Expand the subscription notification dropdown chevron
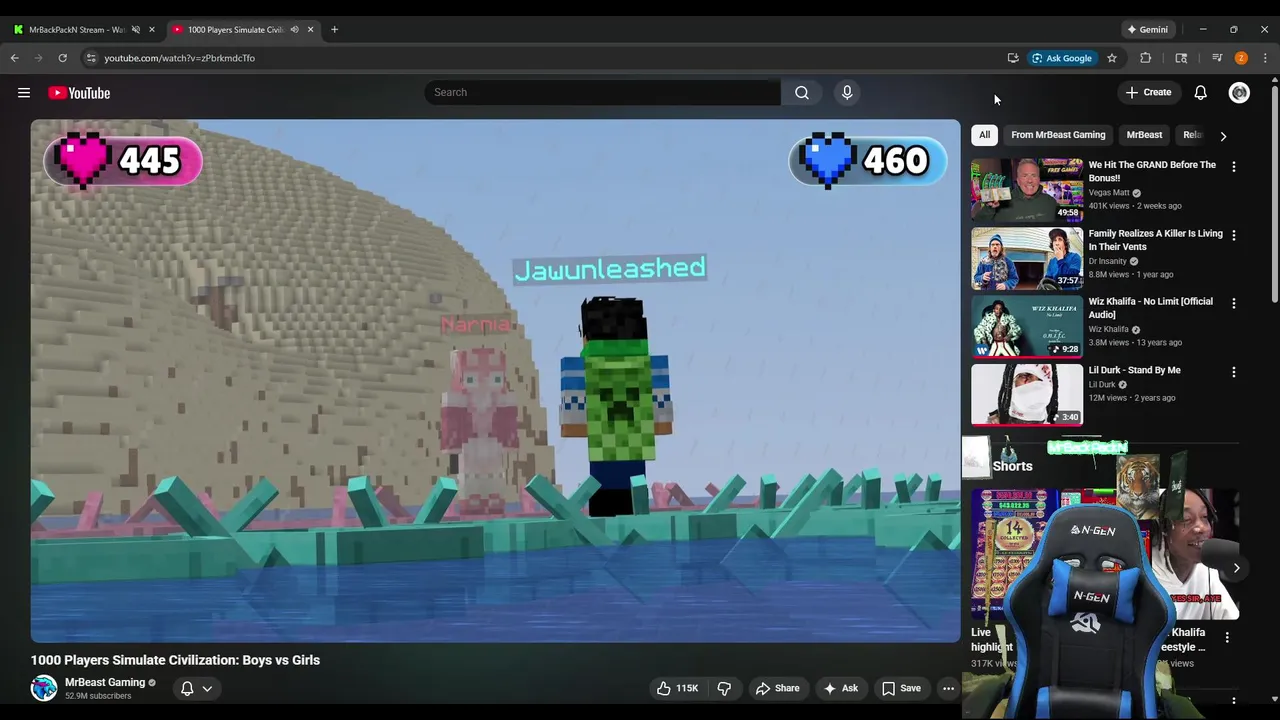Viewport: 1280px width, 720px height. pos(207,688)
